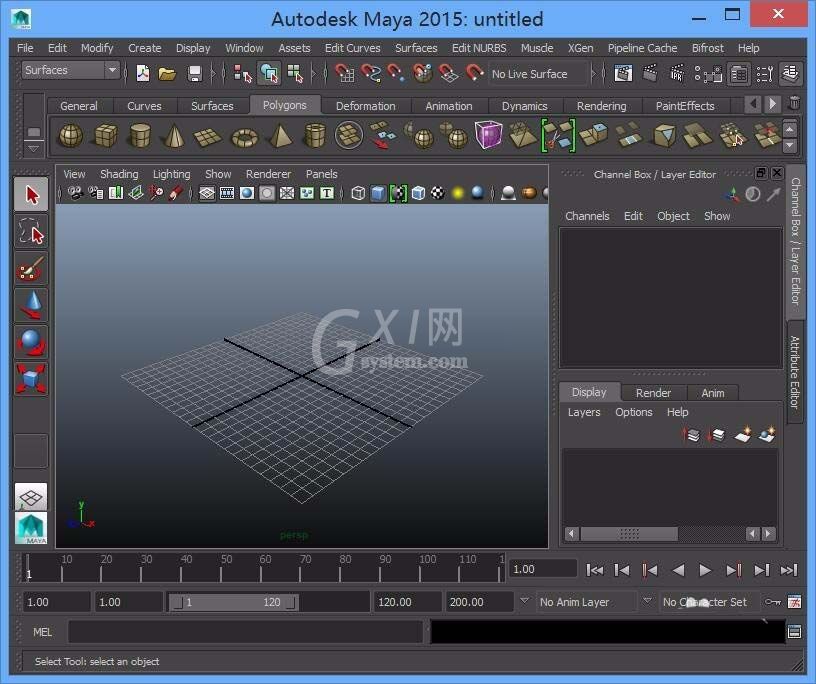Create a polygon pyramid from the shelf
This screenshot has height=684, width=816.
[x=280, y=136]
